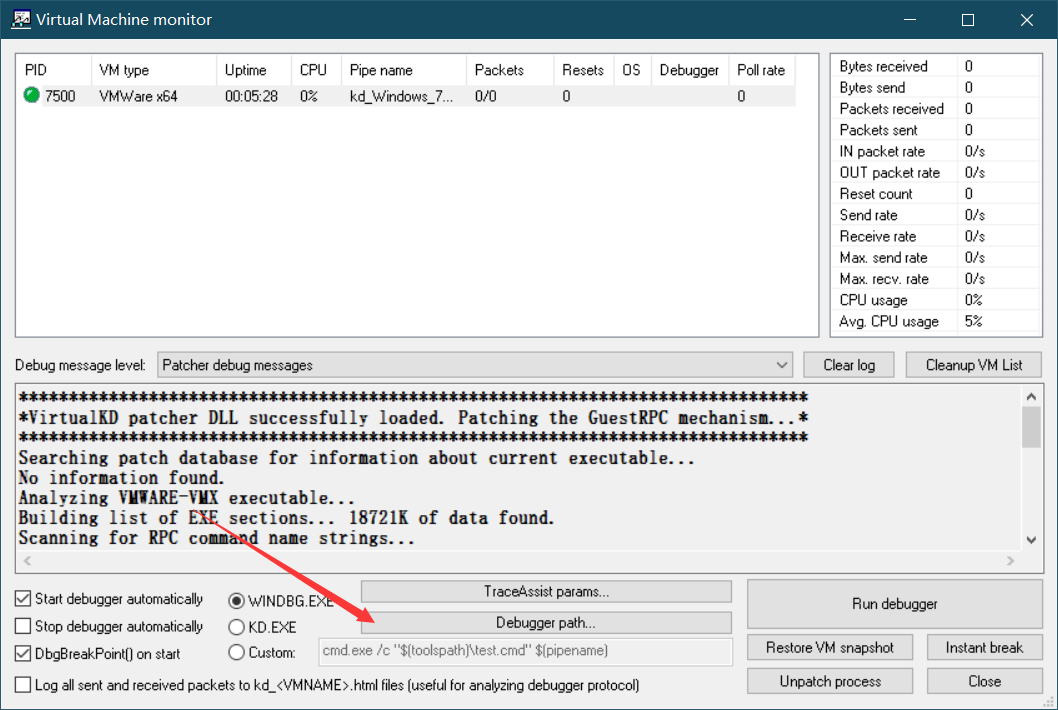Choose the Custom debugger radio button
Screen dimensions: 1058x710
pos(236,653)
